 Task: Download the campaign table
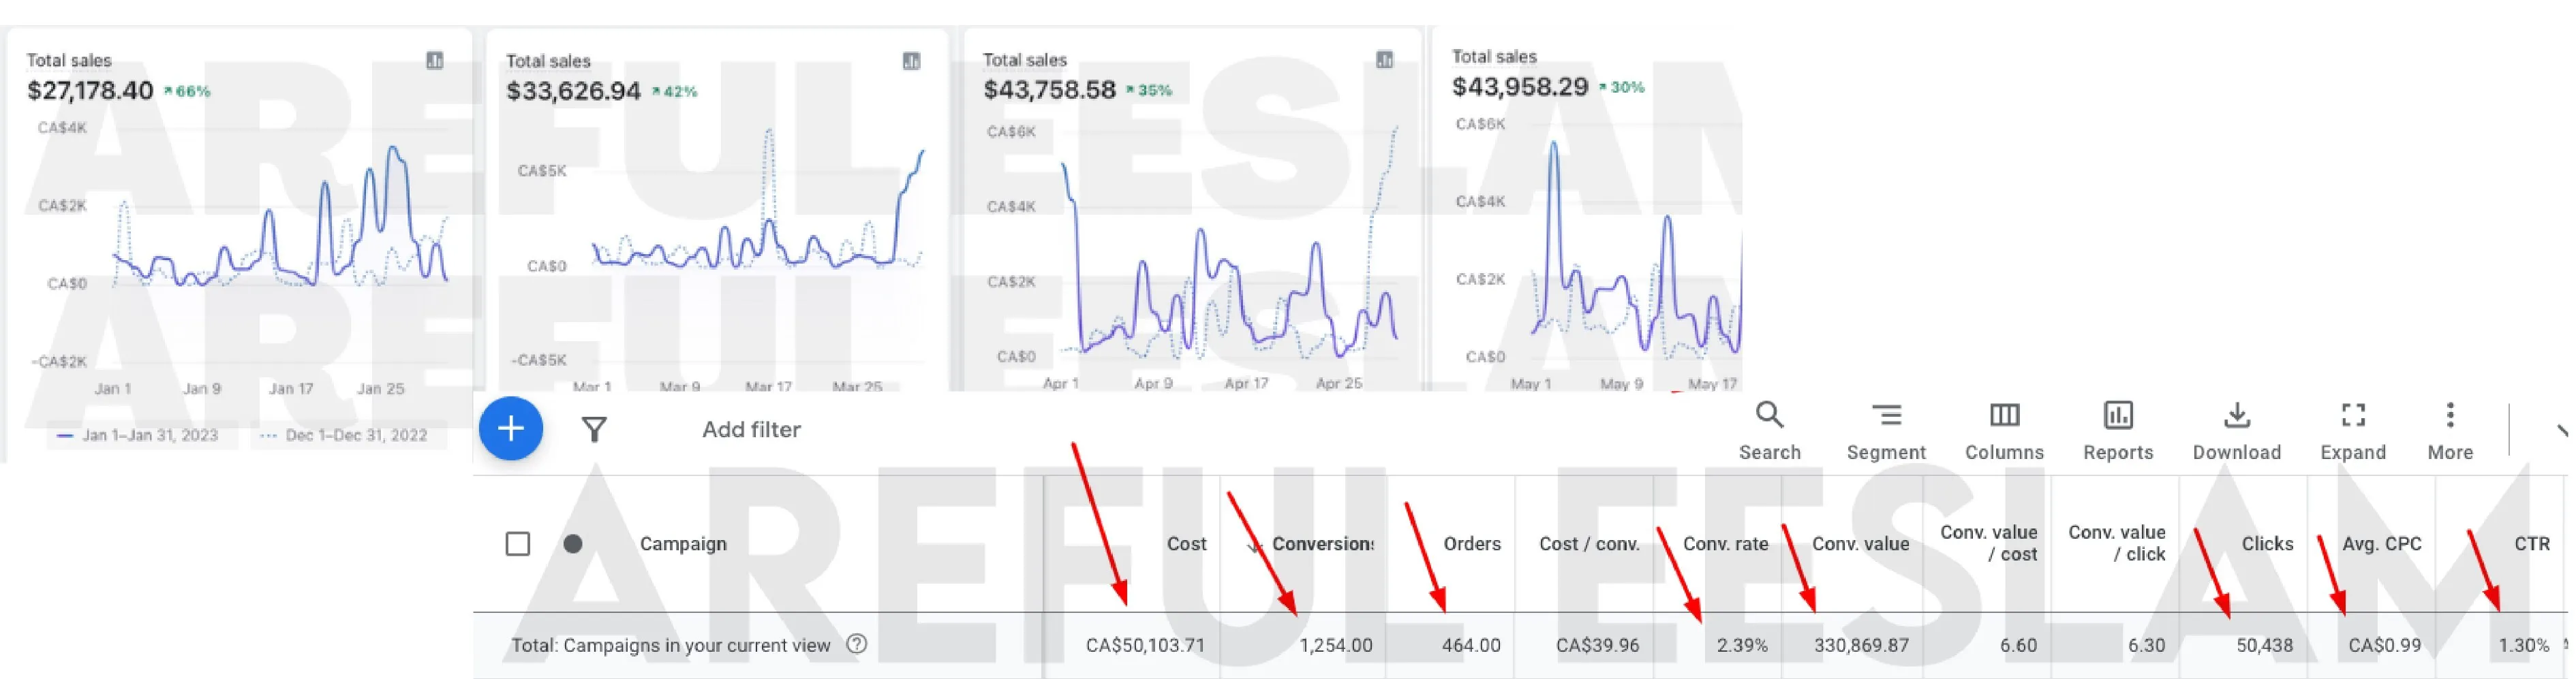2236,431
